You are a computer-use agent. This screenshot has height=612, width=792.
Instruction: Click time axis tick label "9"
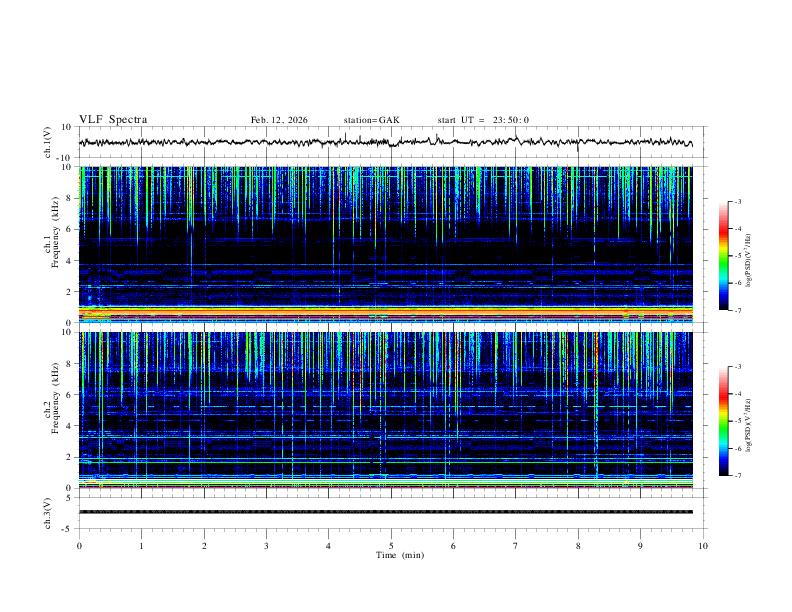640,546
